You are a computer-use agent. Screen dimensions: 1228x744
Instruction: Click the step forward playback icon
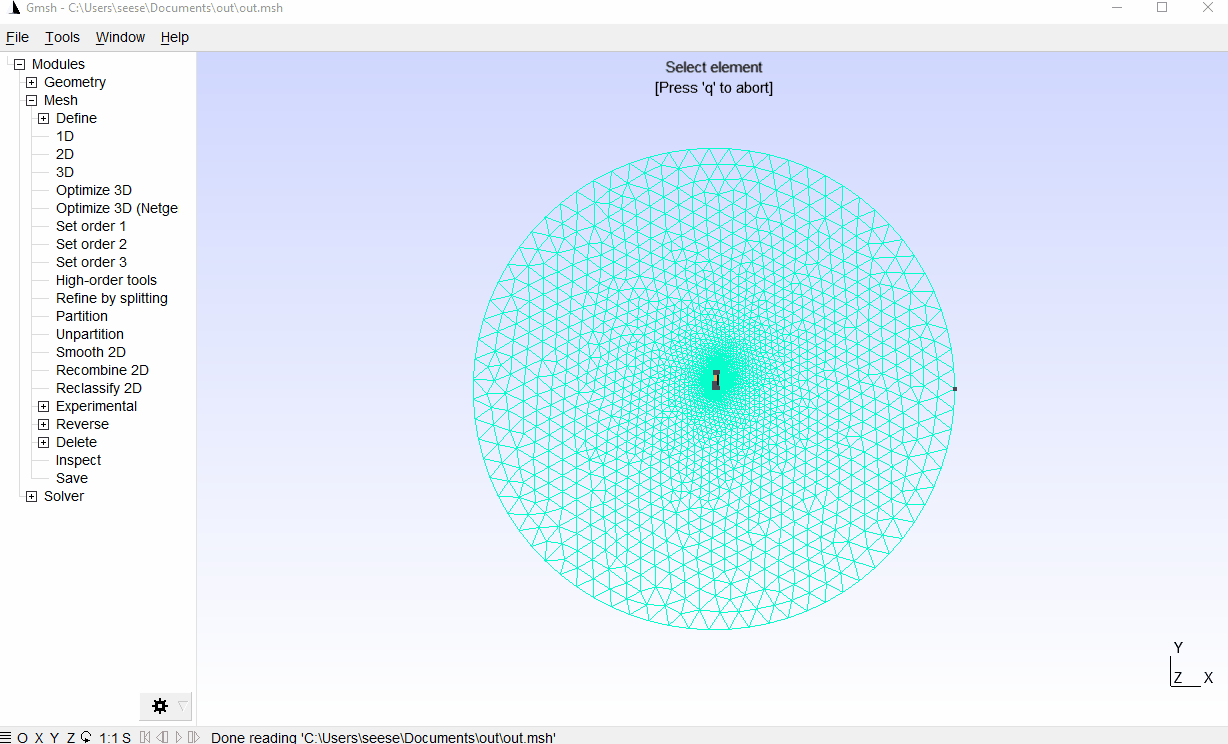pyautogui.click(x=194, y=738)
